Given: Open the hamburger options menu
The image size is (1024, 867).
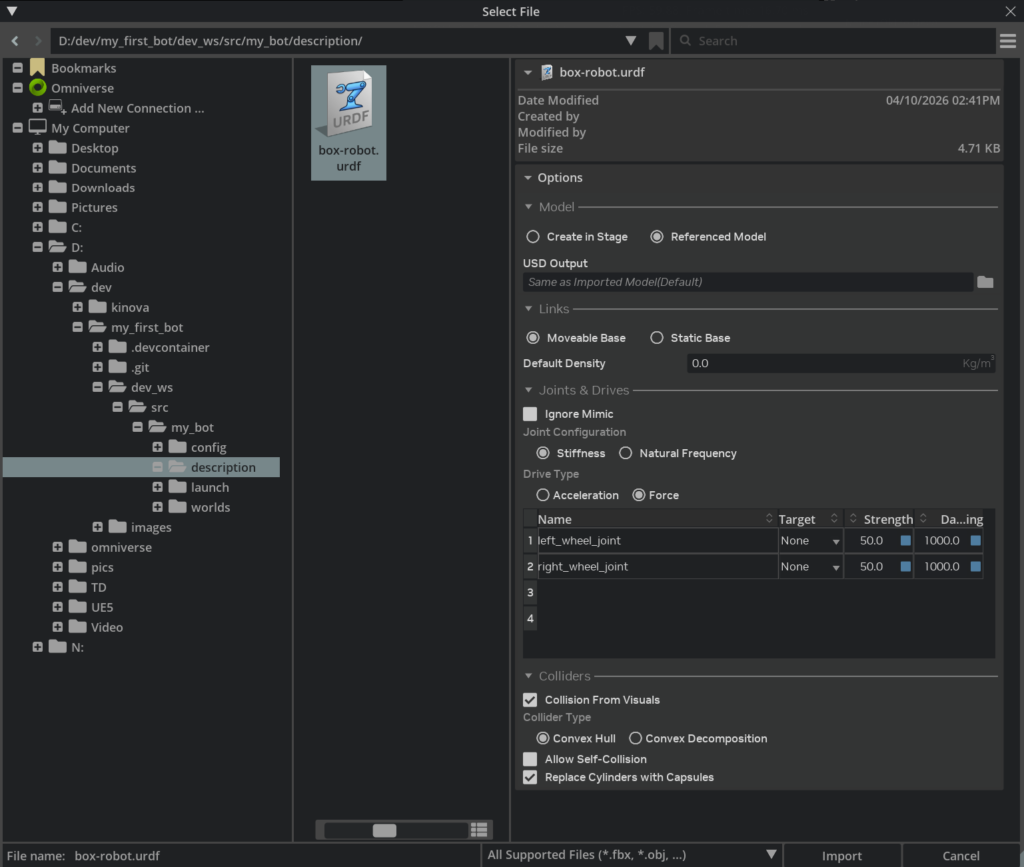Looking at the screenshot, I should pyautogui.click(x=1008, y=41).
